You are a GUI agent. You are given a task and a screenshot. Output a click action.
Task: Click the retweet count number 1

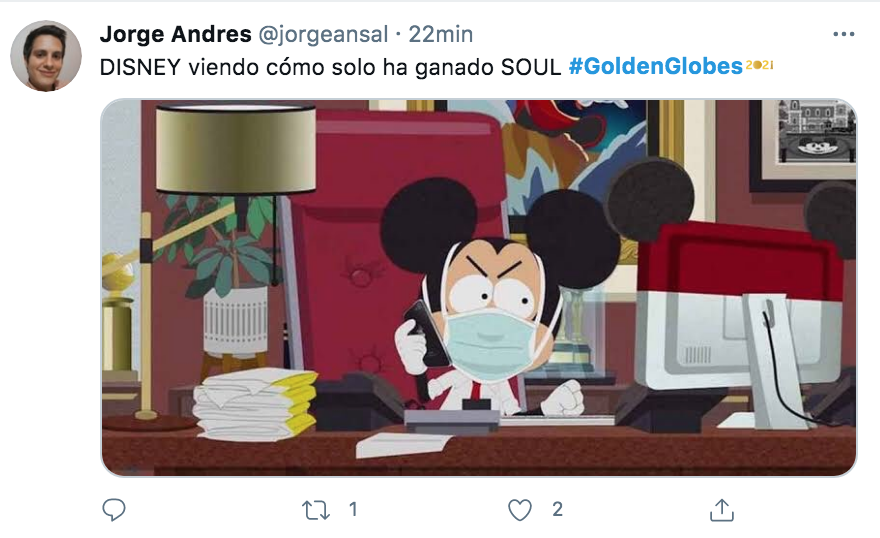click(x=353, y=509)
